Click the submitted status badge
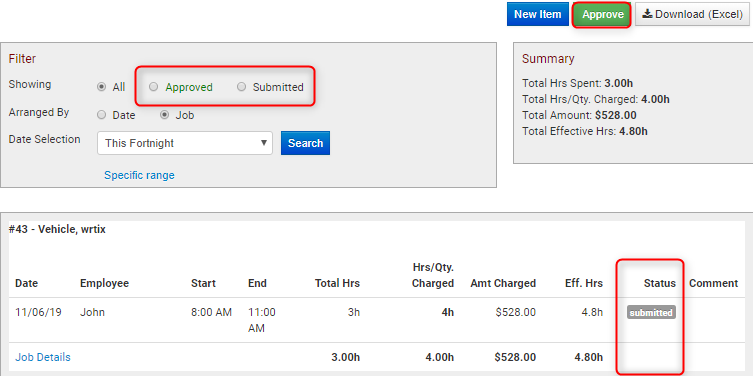753x376 pixels. point(651,313)
